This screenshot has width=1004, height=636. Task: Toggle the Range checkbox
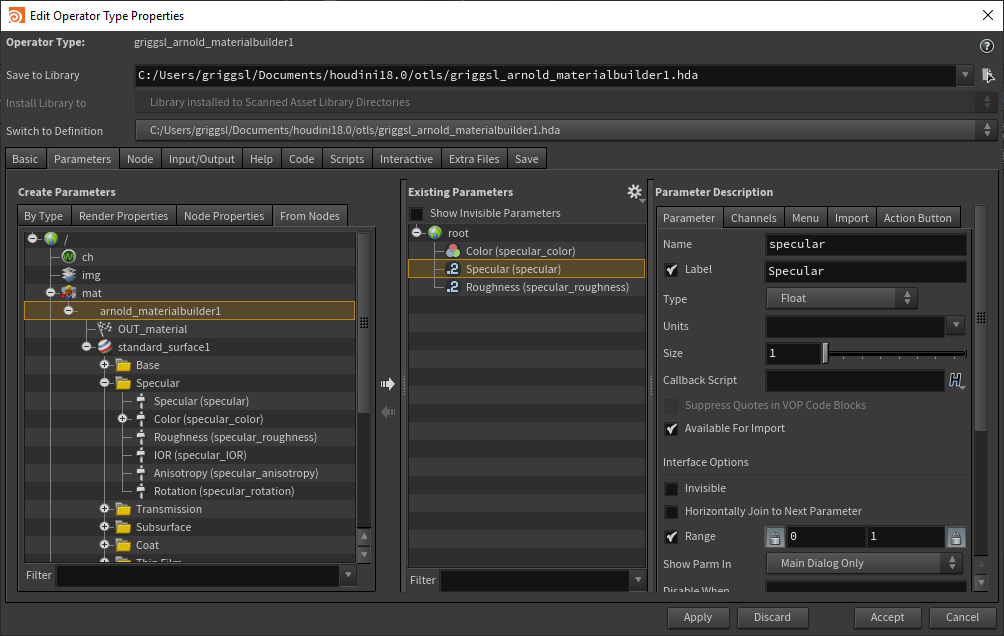tap(671, 537)
